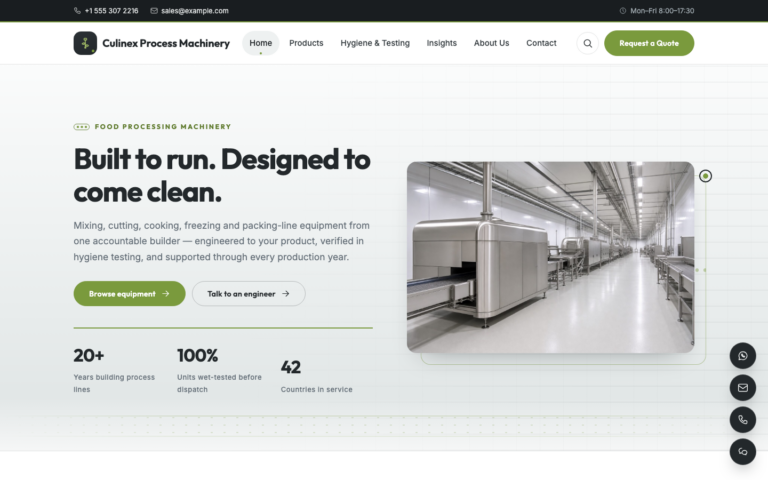The height and width of the screenshot is (480, 768).
Task: Click the bottom floating chat button
Action: (743, 452)
